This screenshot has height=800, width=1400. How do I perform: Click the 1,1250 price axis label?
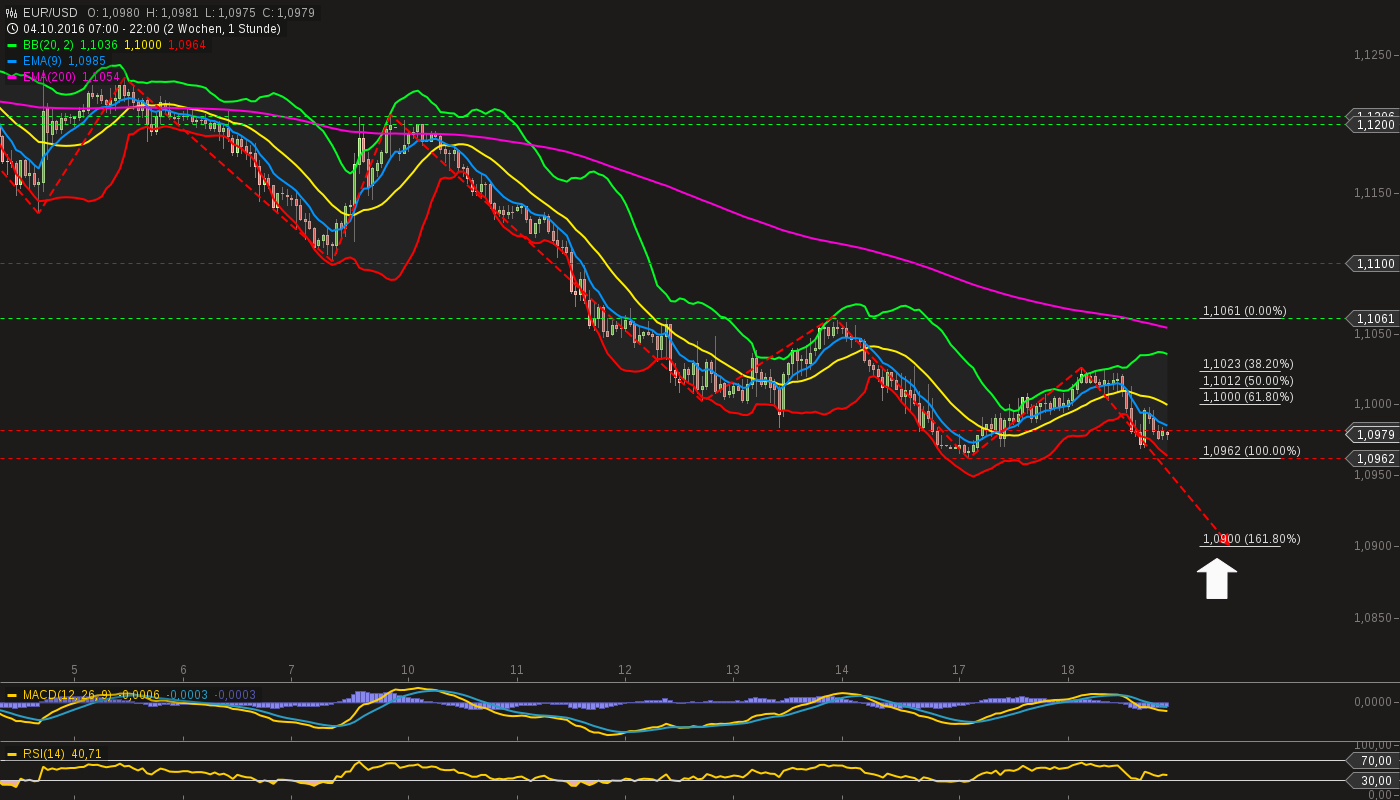[1372, 55]
